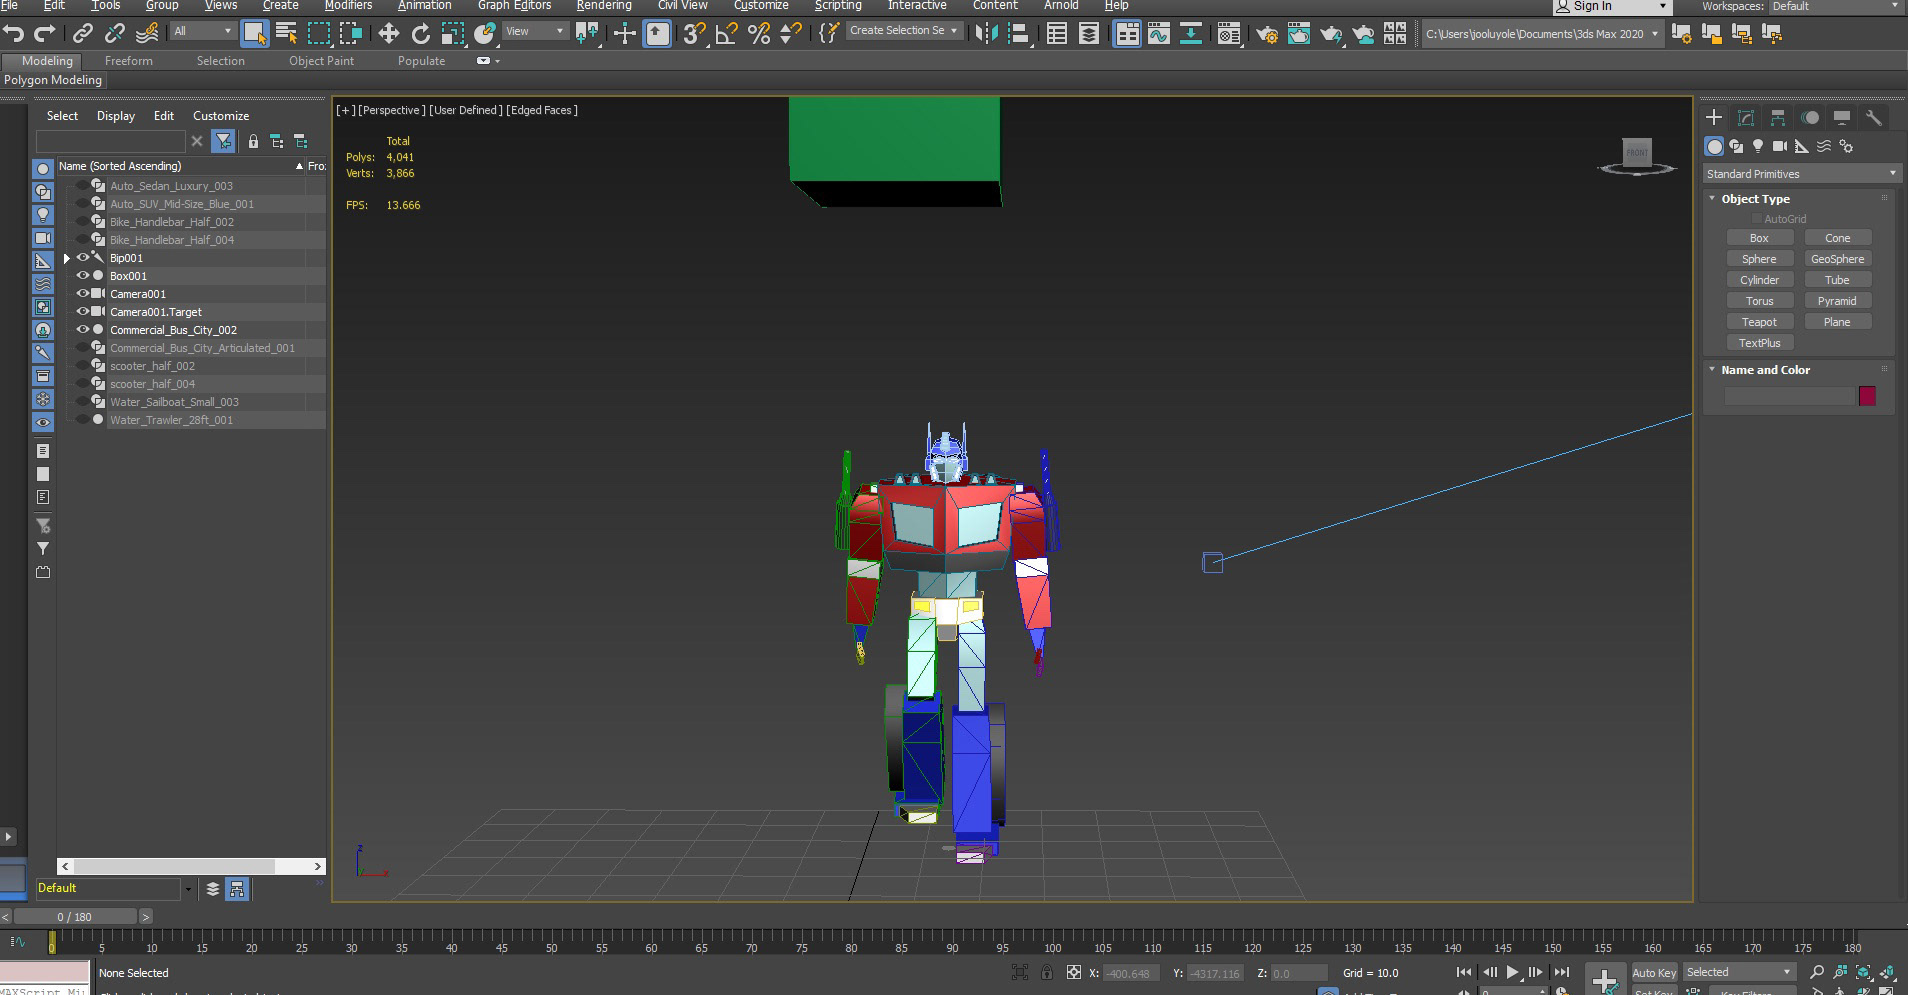Screen dimensions: 1908x995
Task: Toggle visibility of Commercial_Bus_City_002
Action: click(83, 330)
